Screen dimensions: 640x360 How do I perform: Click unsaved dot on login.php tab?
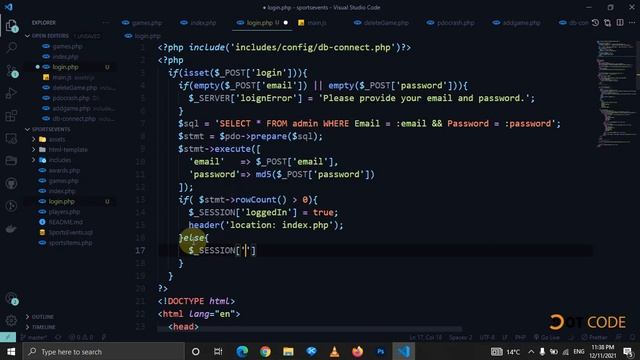[x=286, y=23]
